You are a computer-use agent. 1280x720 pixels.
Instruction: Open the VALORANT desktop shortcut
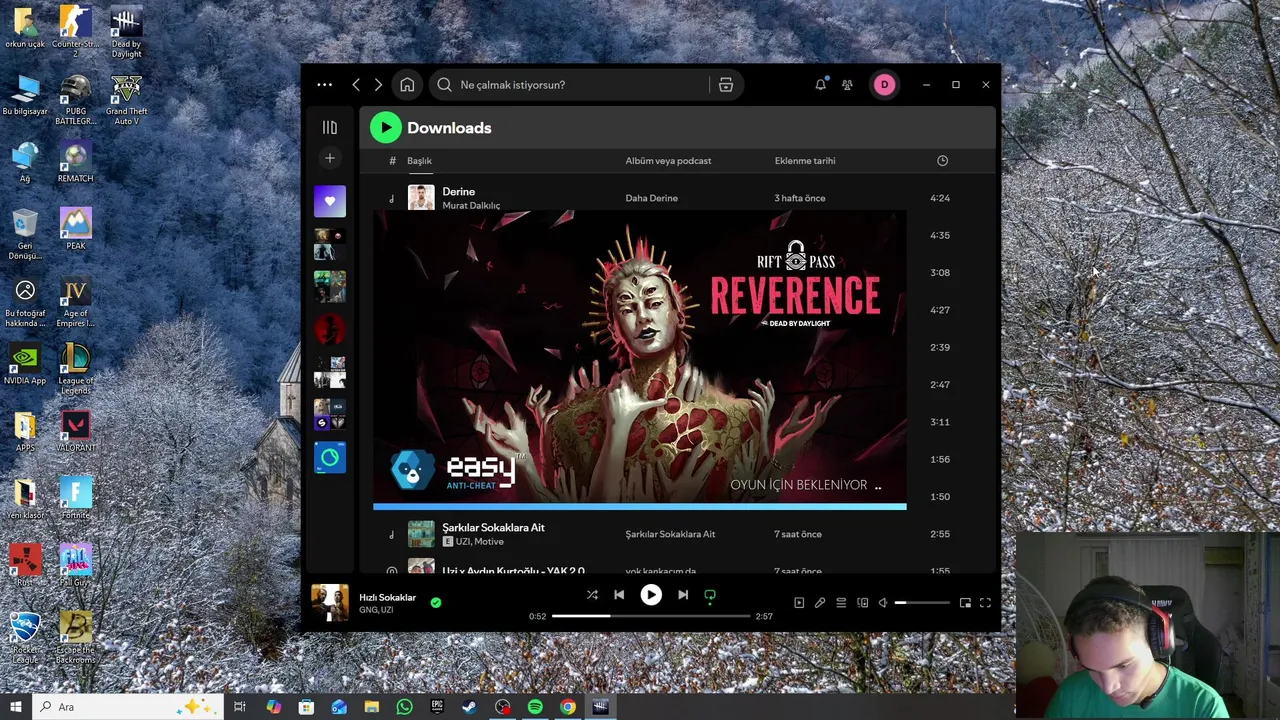click(x=75, y=430)
